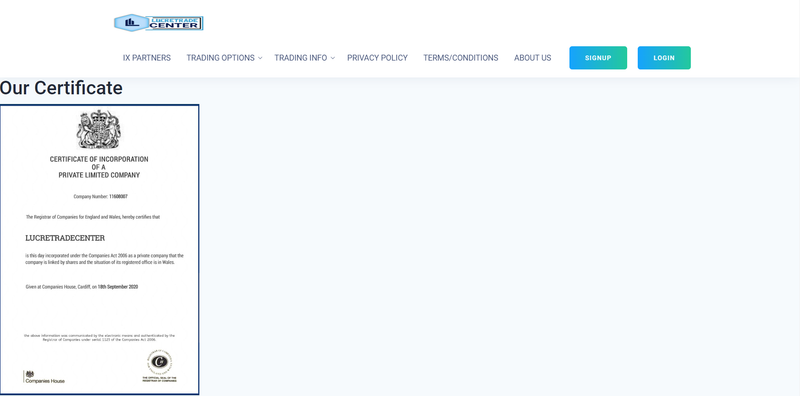The height and width of the screenshot is (396, 800).
Task: Expand the Trading Info dropdown chevron
Action: click(x=333, y=58)
